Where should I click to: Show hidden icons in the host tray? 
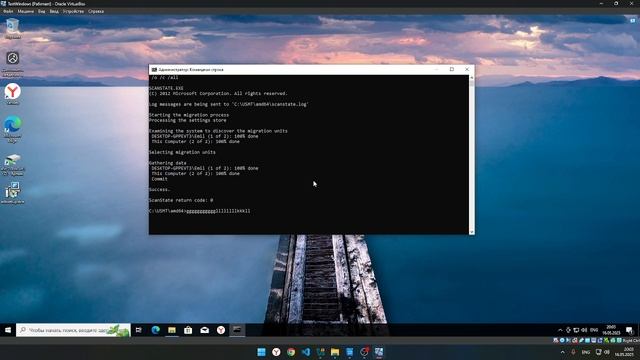pos(563,352)
